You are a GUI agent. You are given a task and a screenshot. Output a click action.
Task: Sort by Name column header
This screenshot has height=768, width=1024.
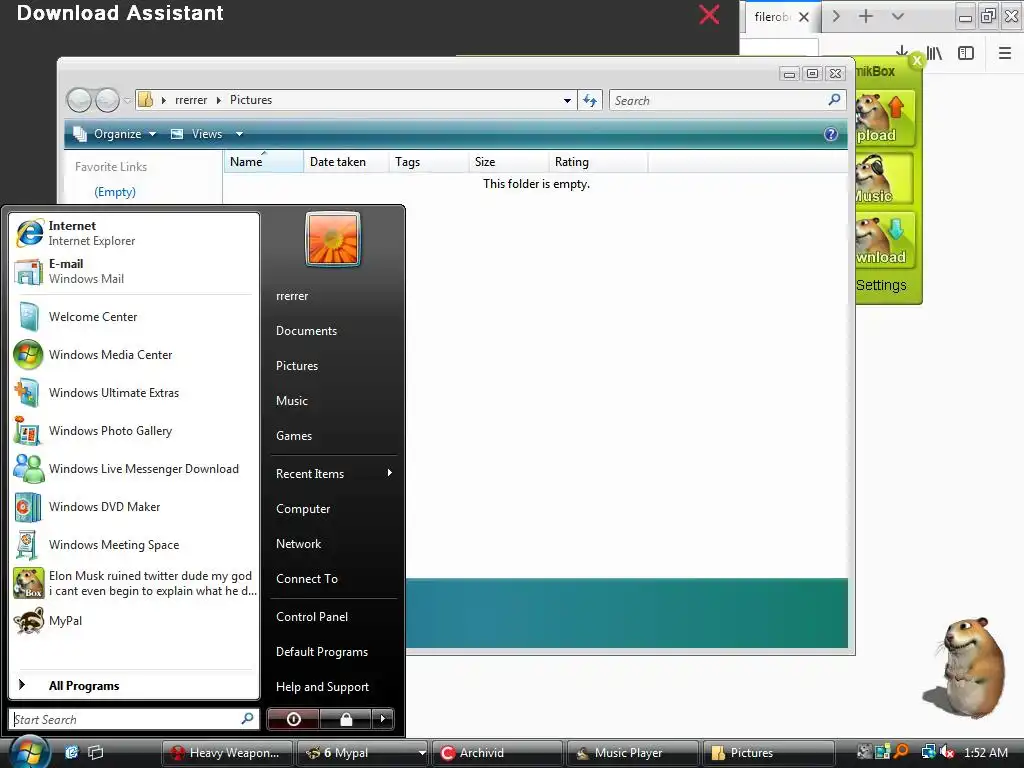click(x=263, y=162)
